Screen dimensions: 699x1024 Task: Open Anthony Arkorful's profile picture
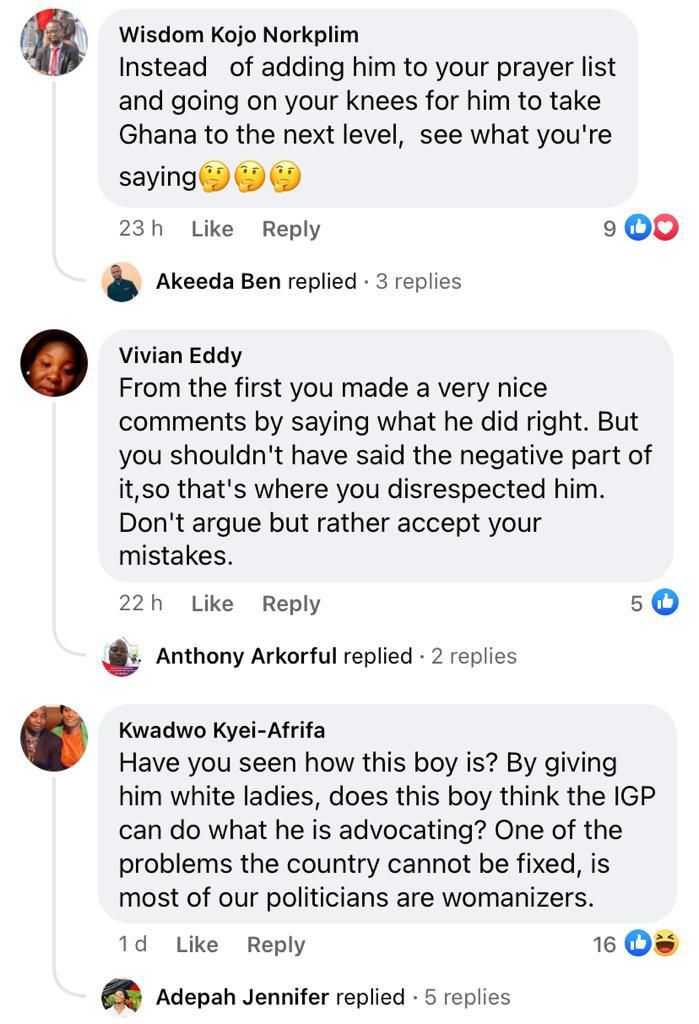pos(122,656)
